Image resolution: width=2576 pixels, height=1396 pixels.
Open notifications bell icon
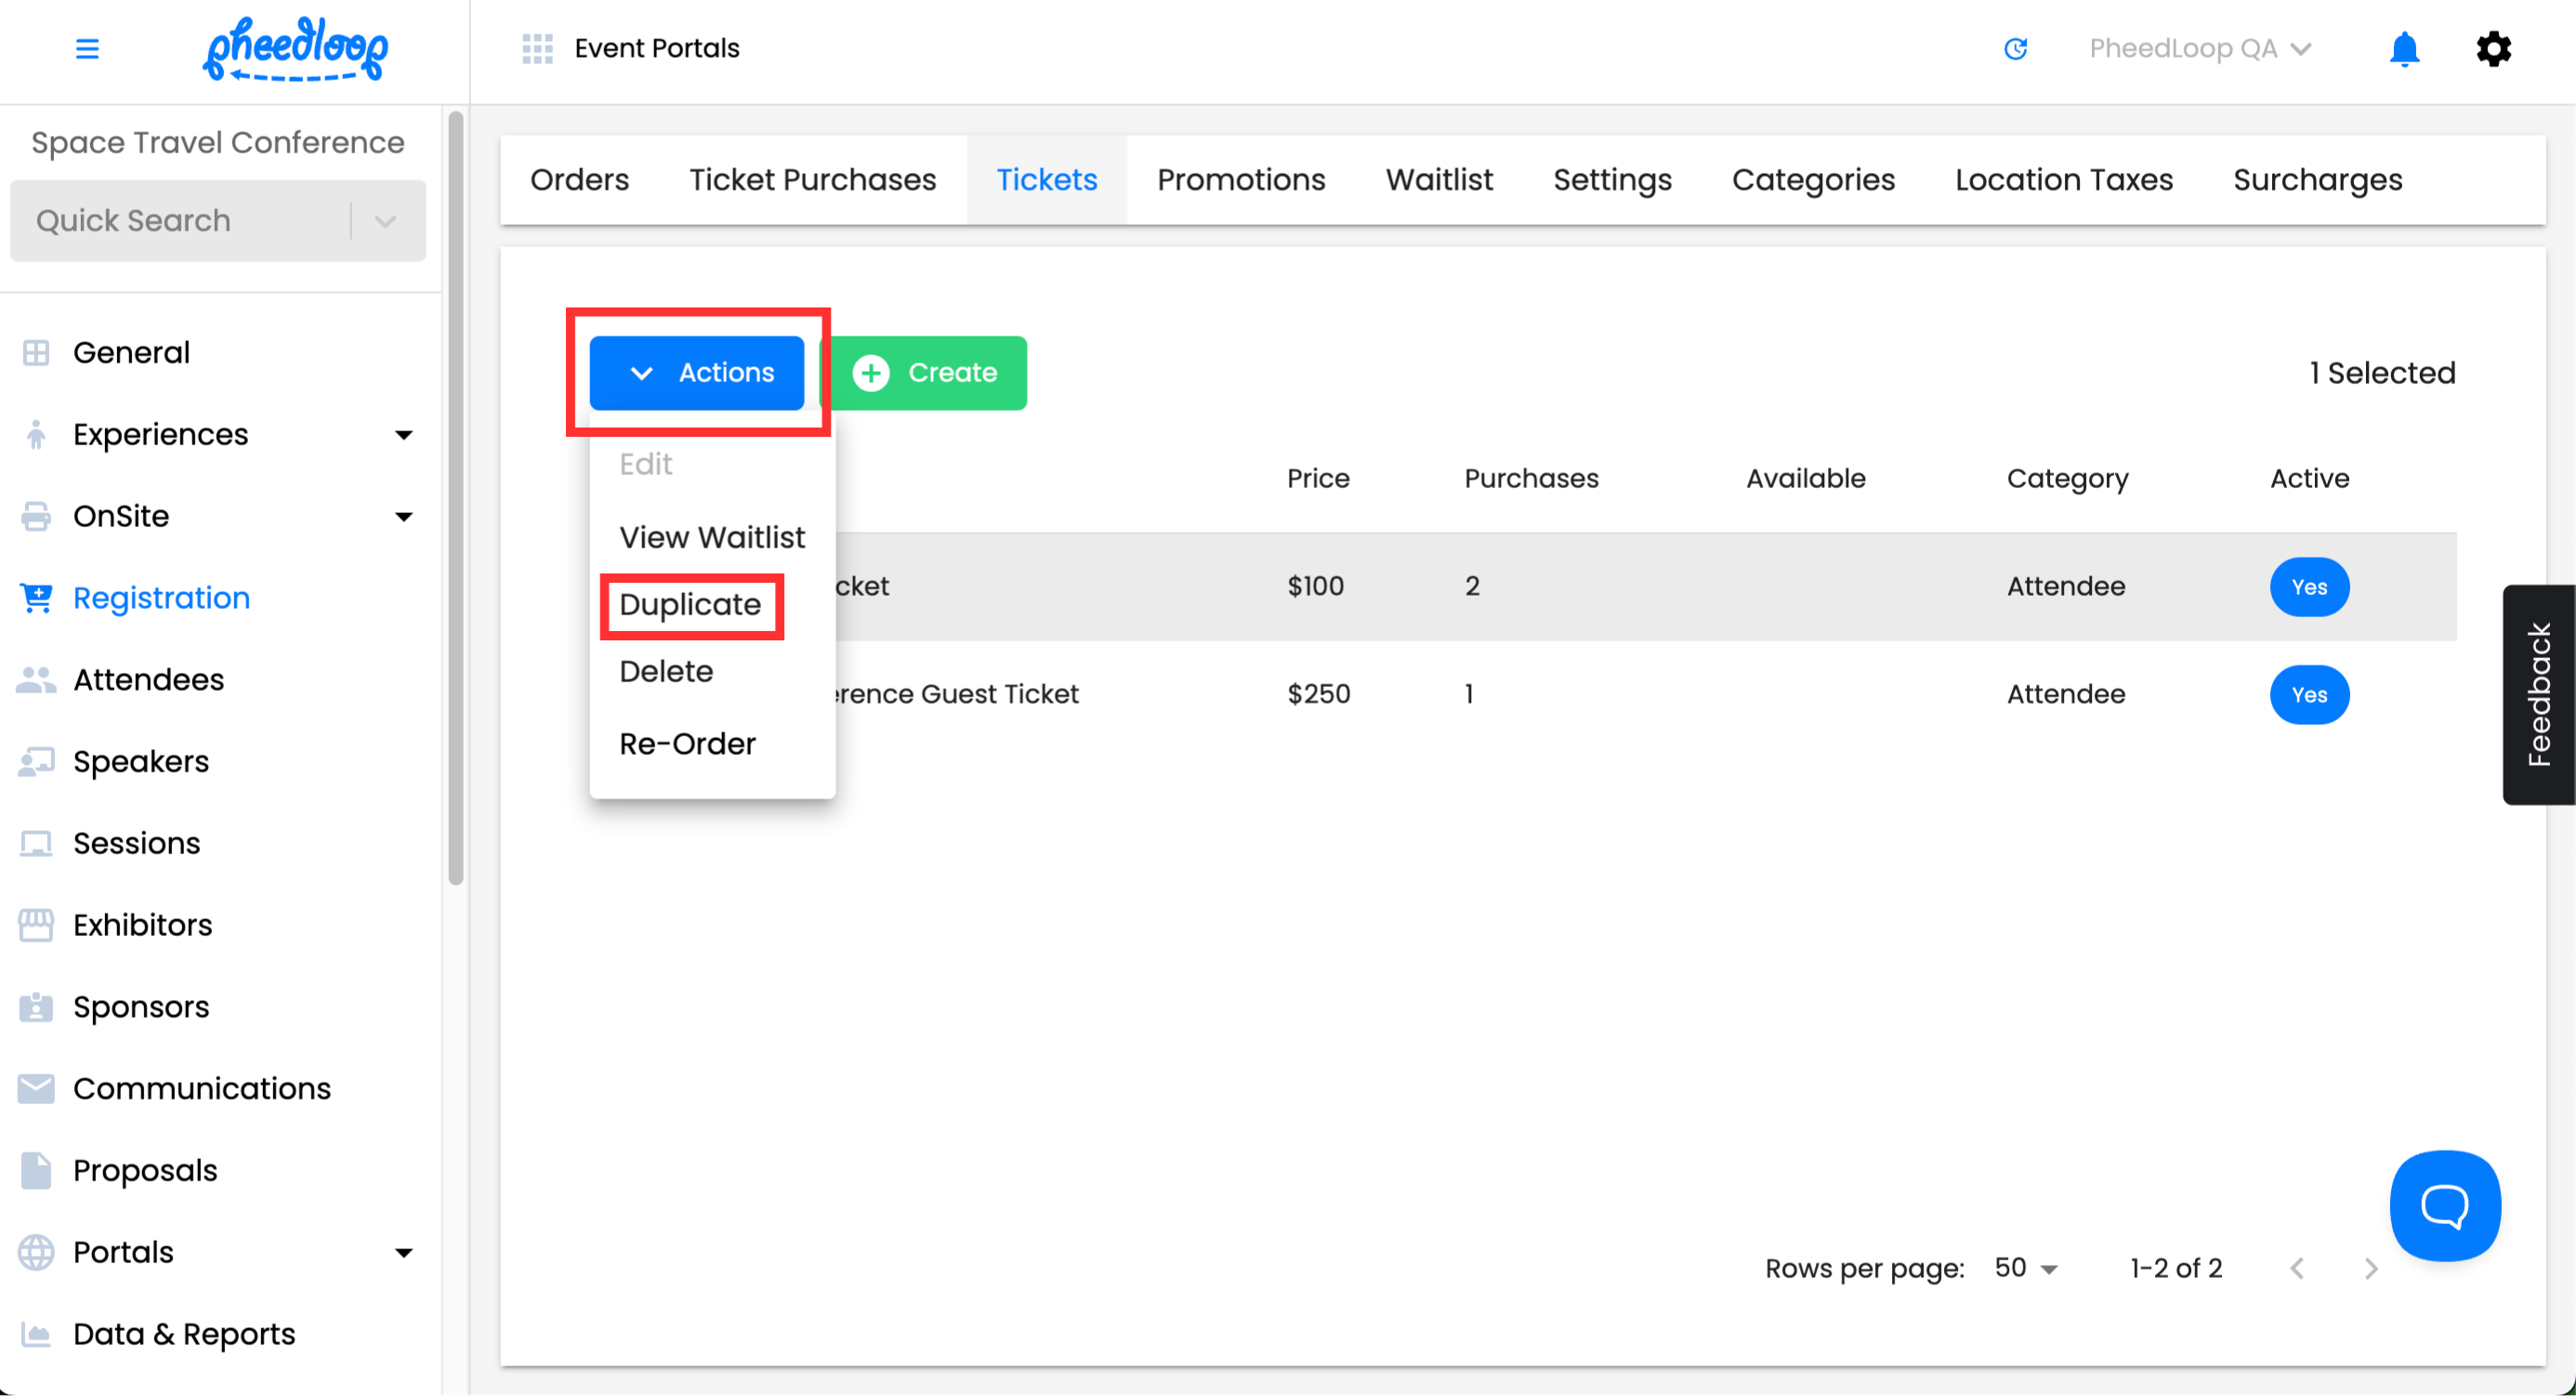(2403, 48)
